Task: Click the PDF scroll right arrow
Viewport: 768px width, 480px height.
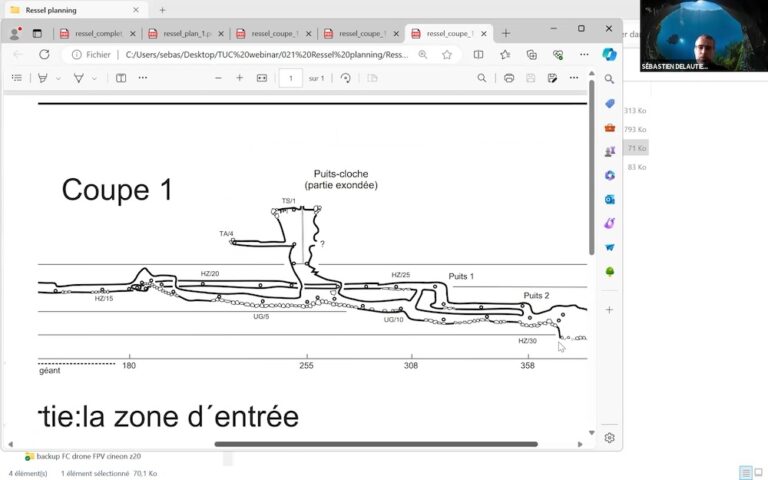Action: pyautogui.click(x=580, y=444)
